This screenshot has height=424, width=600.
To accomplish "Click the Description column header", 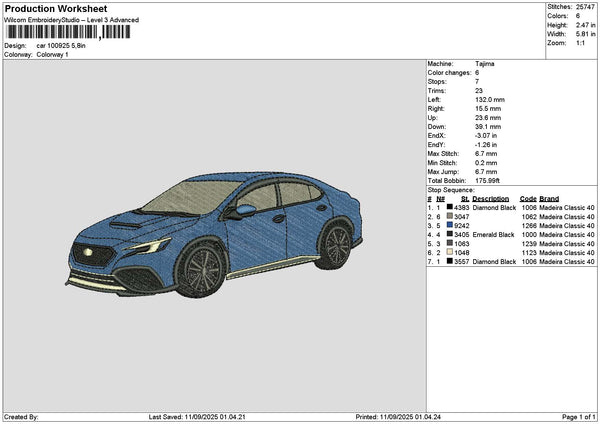I will (492, 198).
